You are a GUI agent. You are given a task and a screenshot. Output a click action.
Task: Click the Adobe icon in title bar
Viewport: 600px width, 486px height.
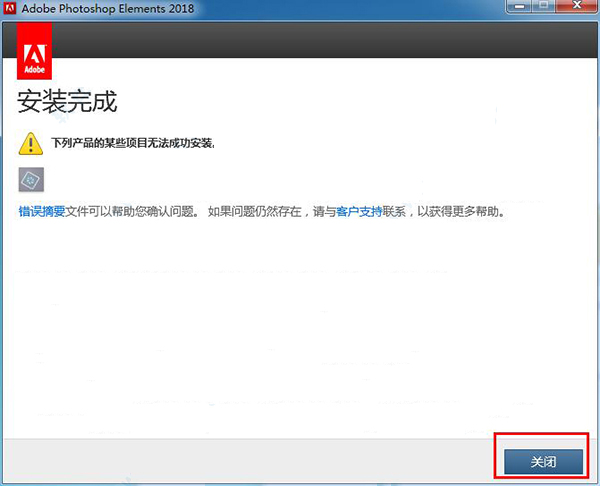(10, 8)
